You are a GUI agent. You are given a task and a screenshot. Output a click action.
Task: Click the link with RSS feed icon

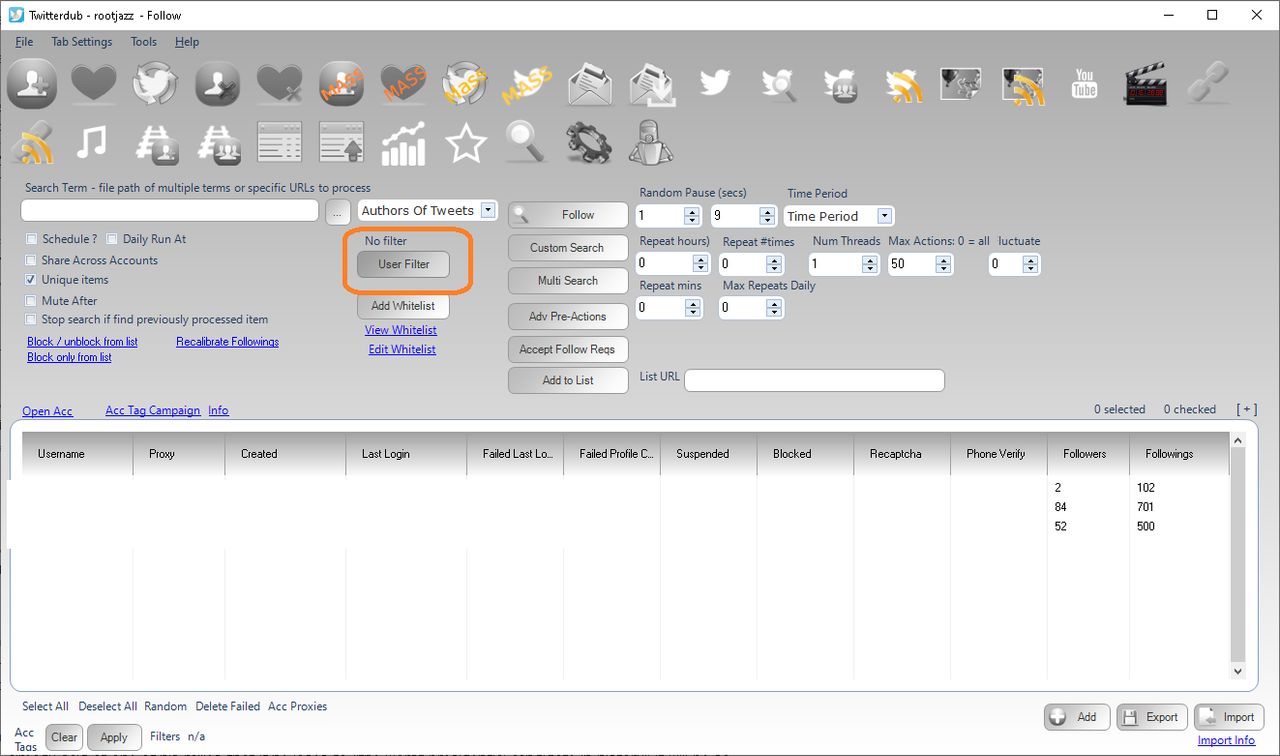pos(32,143)
